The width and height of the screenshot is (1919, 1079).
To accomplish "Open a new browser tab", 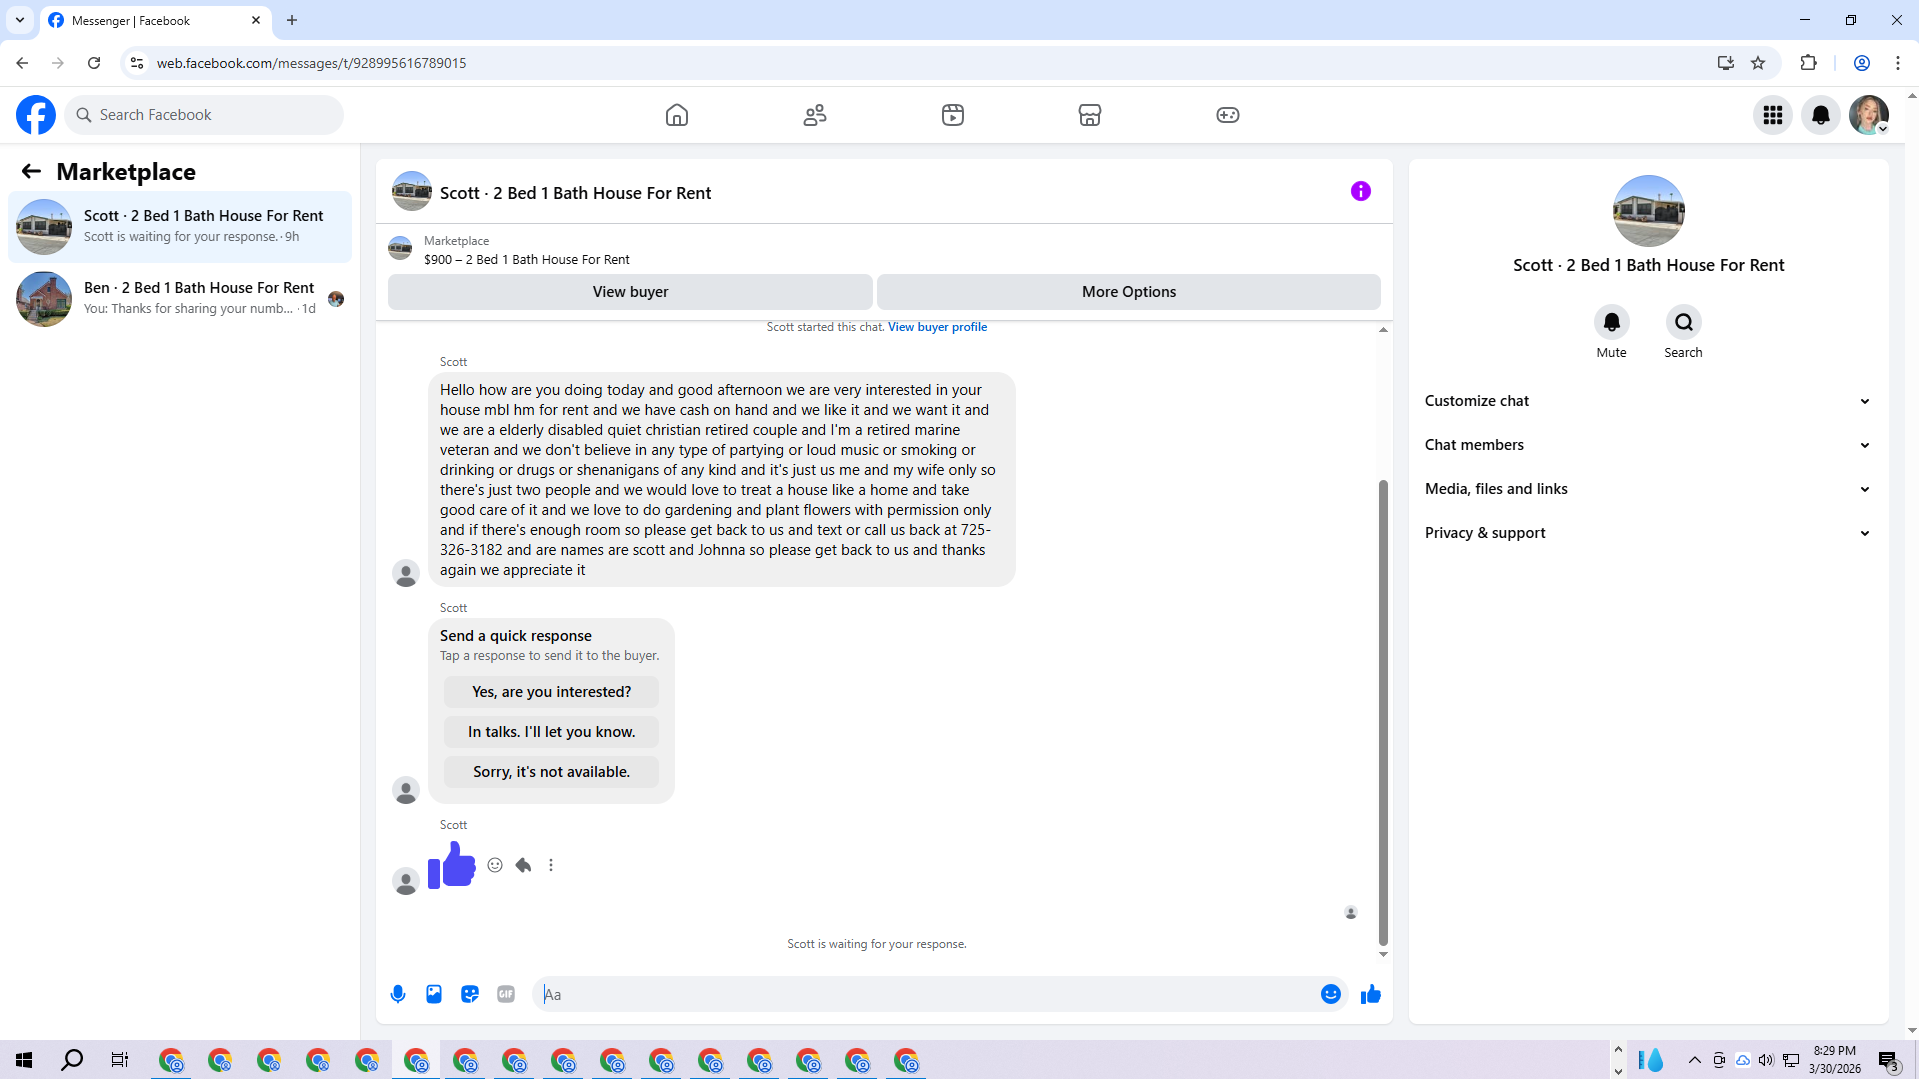I will [x=292, y=20].
